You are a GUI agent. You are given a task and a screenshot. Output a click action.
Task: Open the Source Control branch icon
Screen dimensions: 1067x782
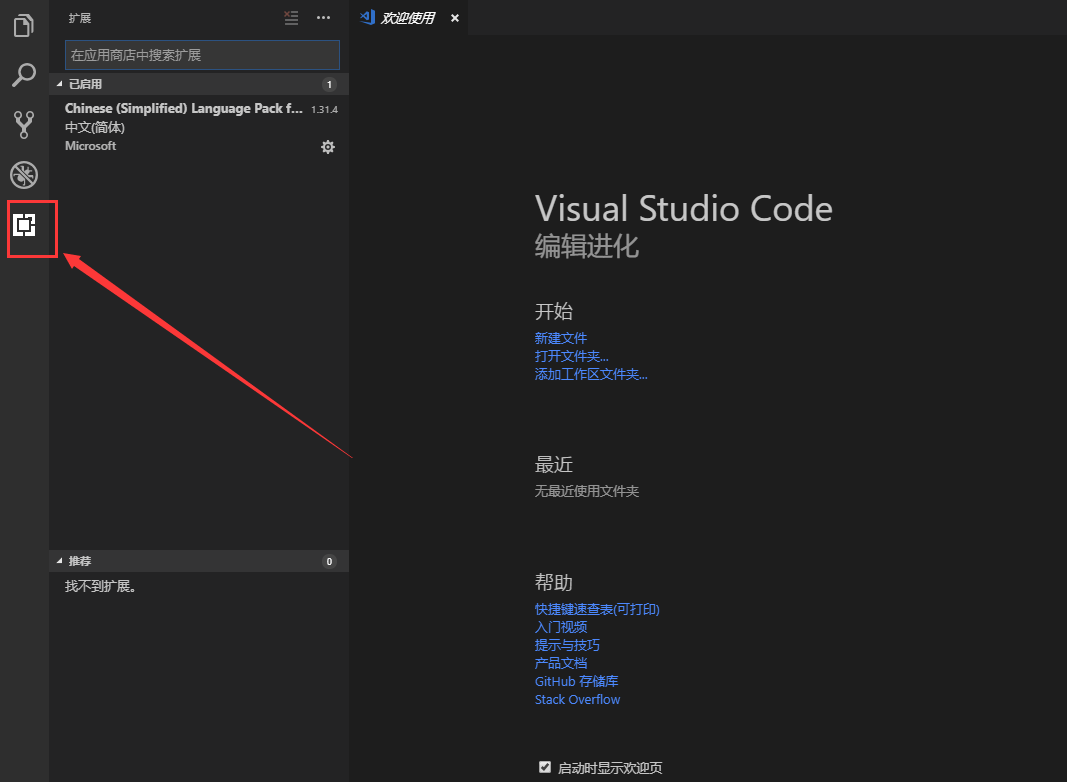(x=24, y=125)
